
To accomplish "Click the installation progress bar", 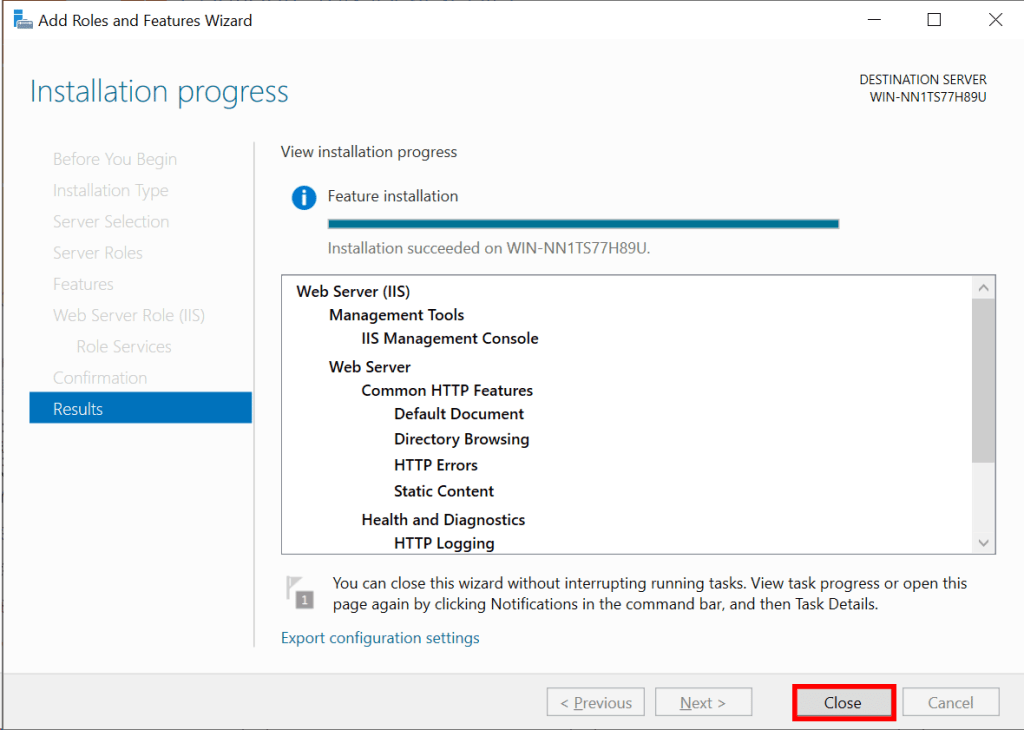I will 583,224.
